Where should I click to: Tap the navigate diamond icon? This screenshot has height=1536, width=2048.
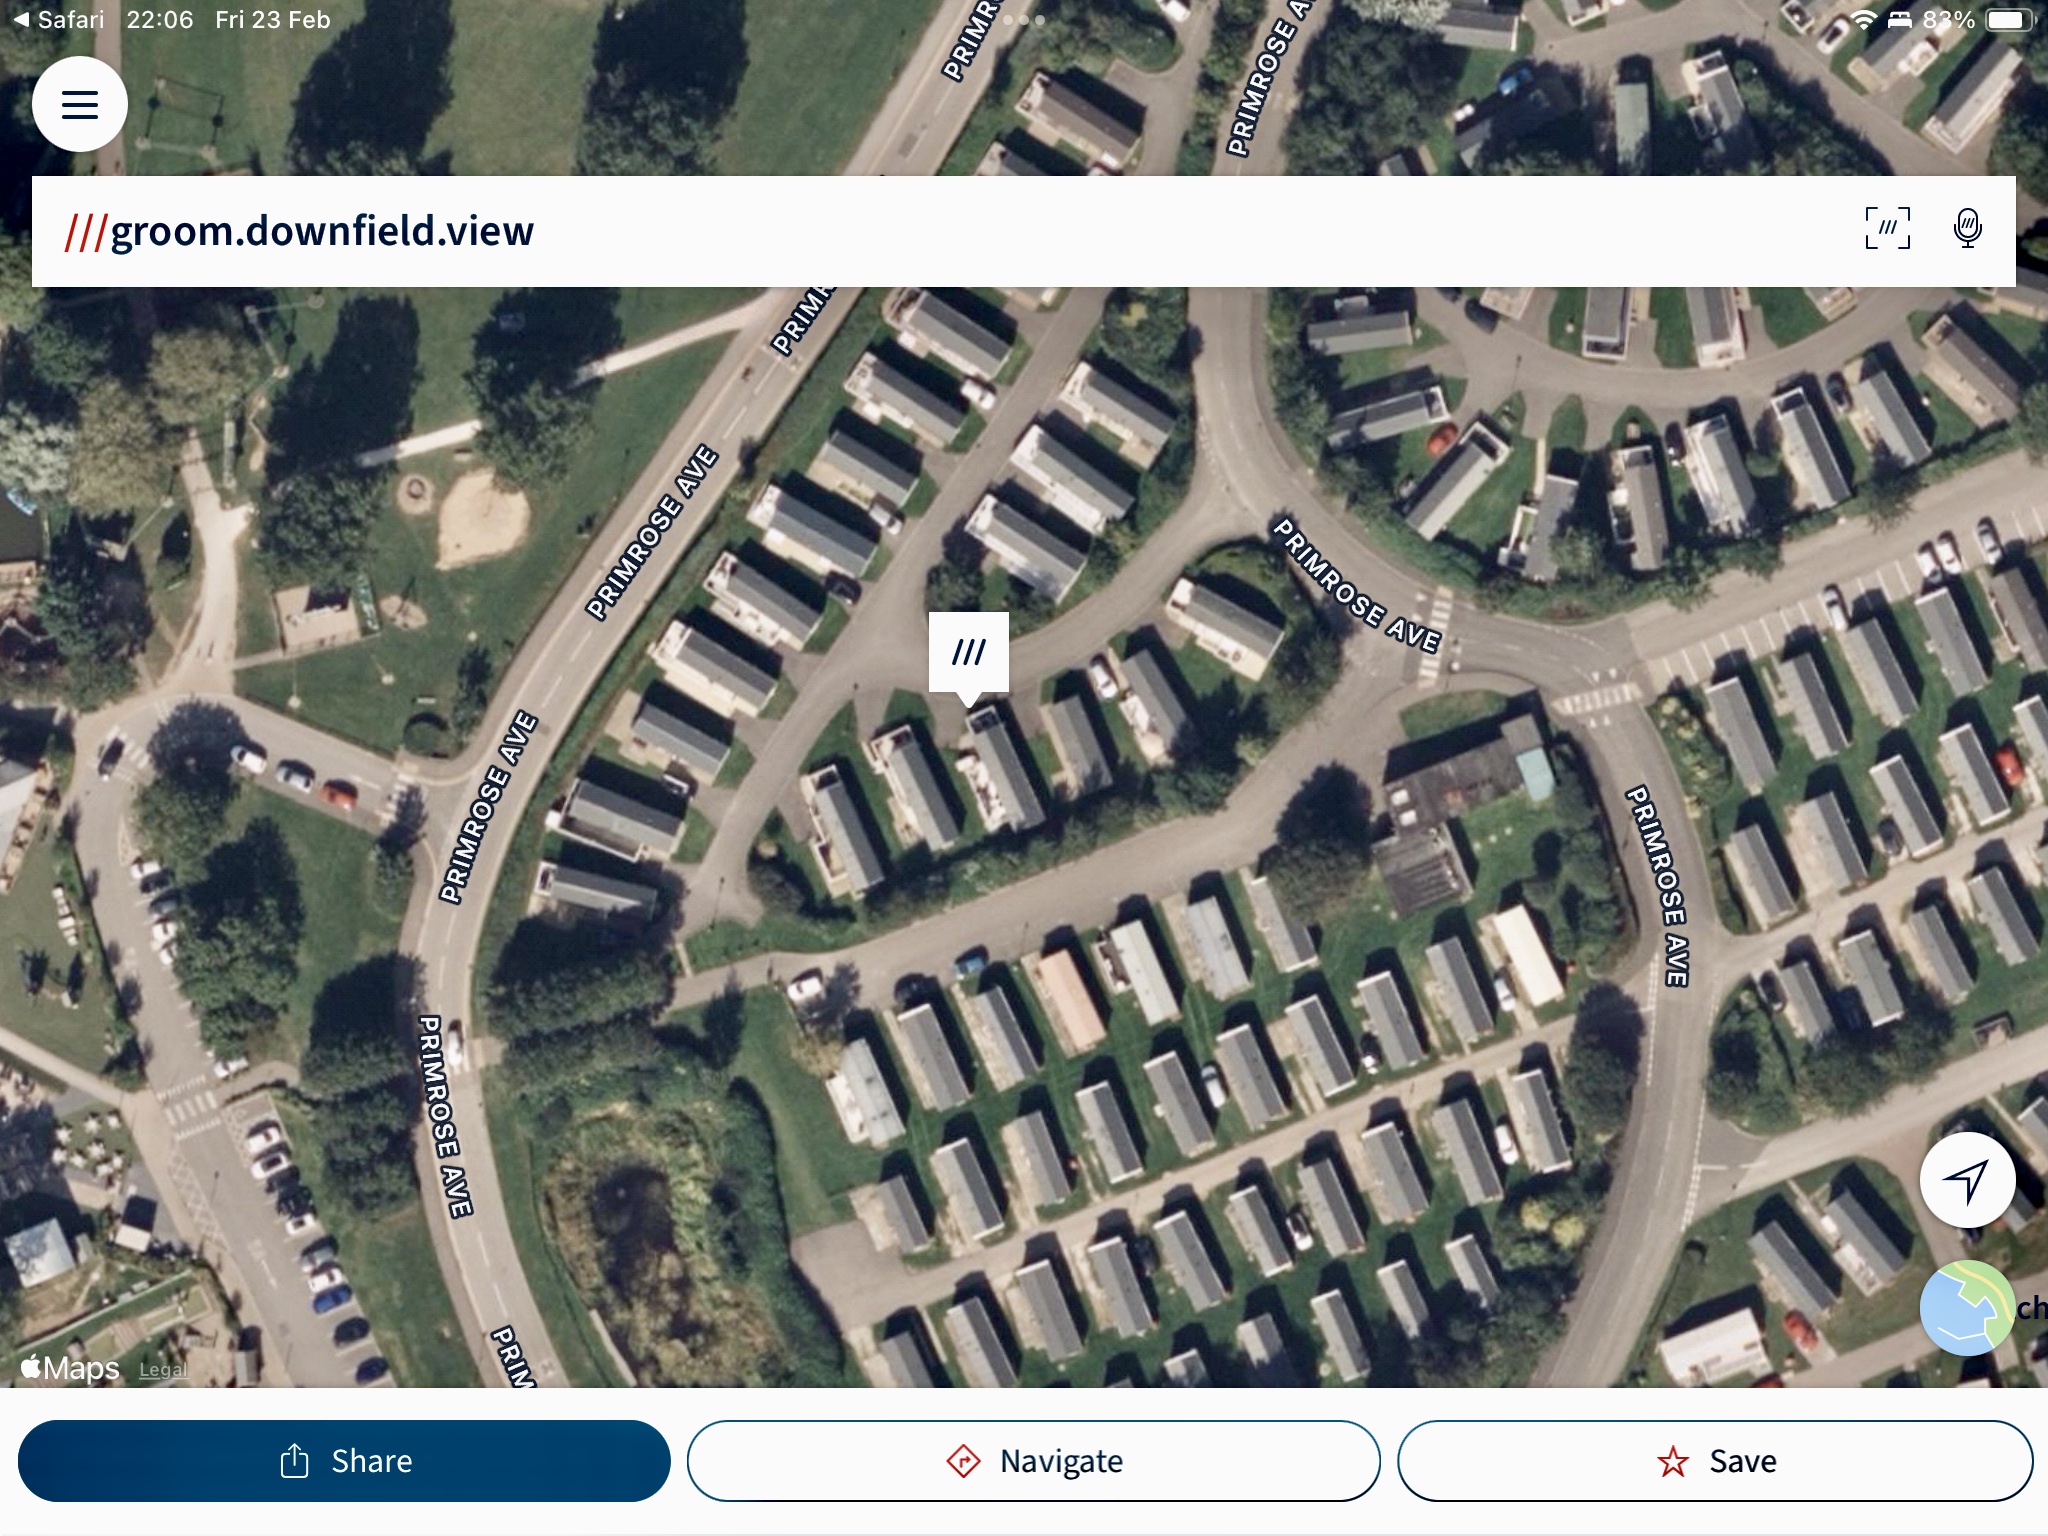pyautogui.click(x=963, y=1461)
